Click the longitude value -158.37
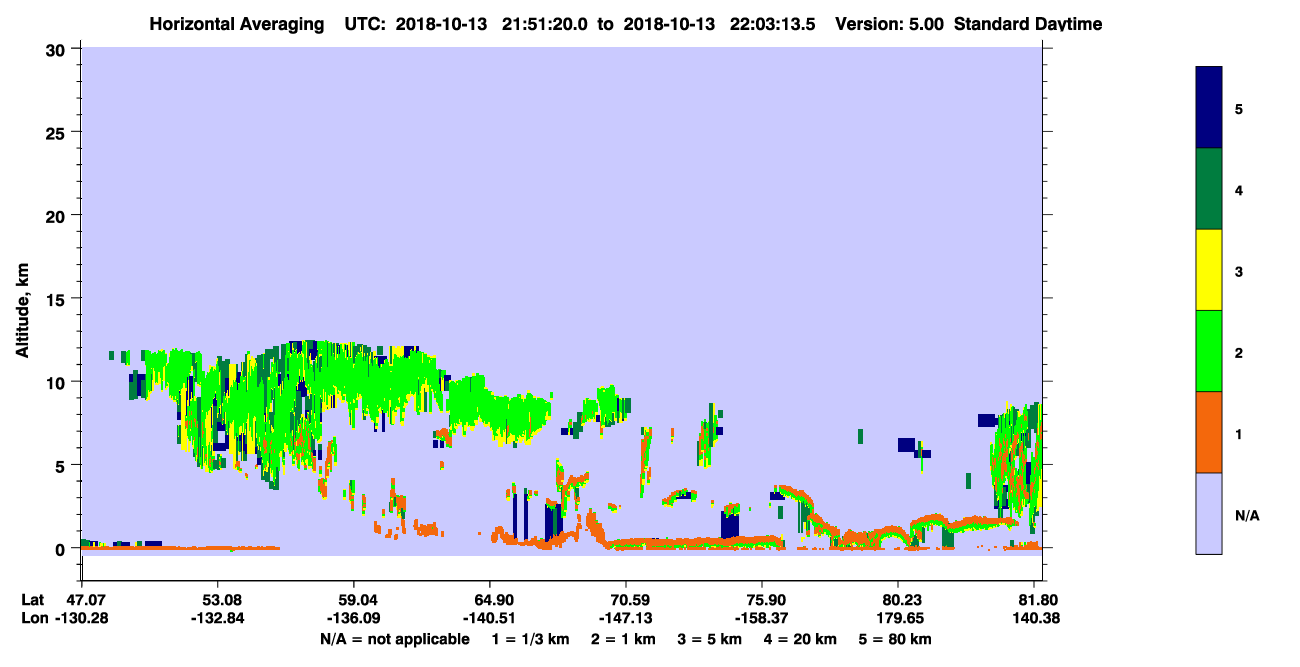 pos(763,618)
